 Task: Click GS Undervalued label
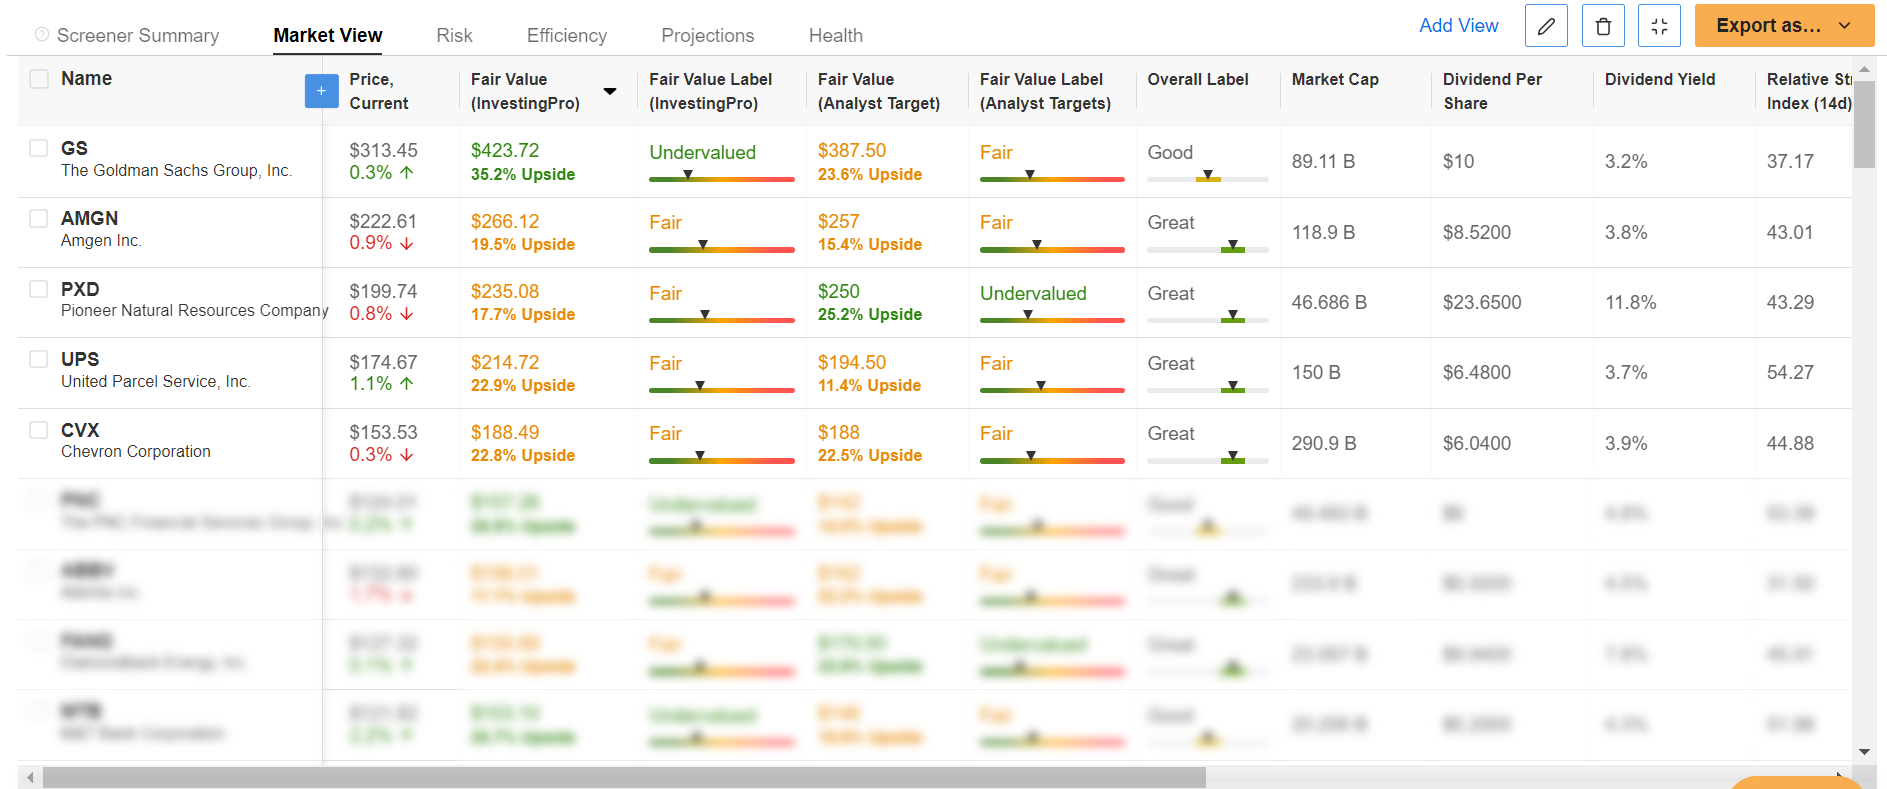point(703,152)
